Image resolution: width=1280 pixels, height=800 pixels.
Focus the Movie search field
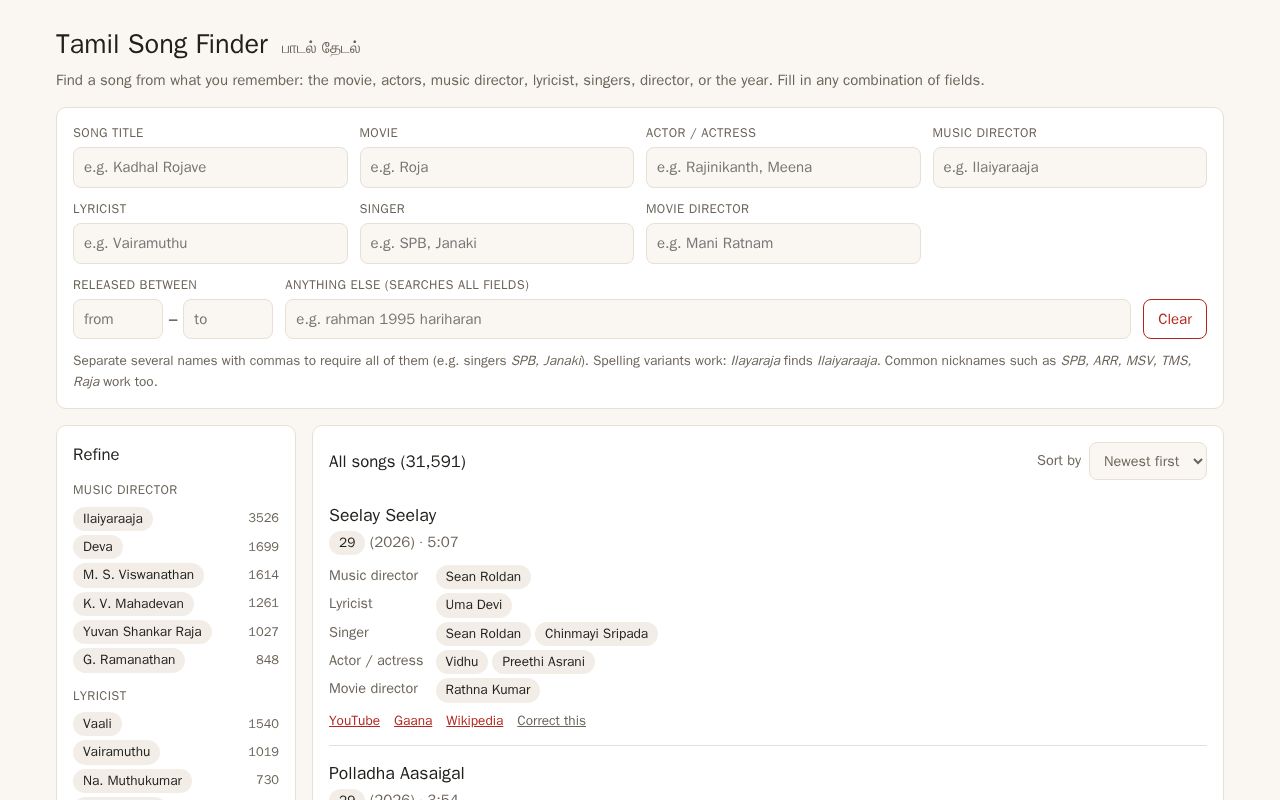coord(497,167)
